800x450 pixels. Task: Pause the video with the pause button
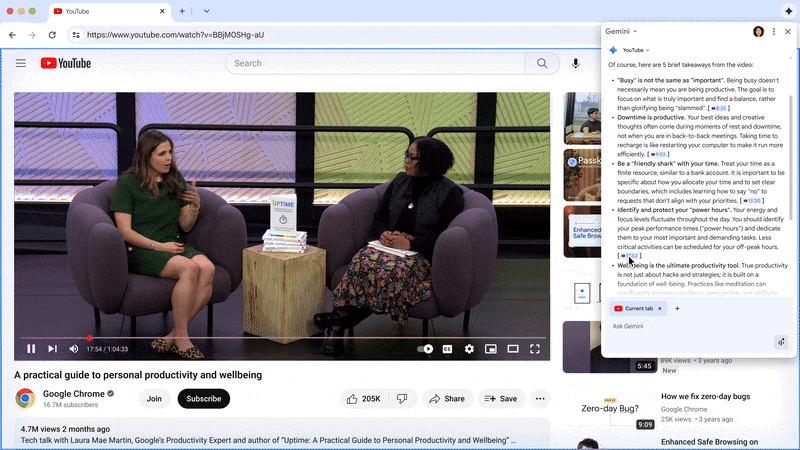(x=31, y=349)
